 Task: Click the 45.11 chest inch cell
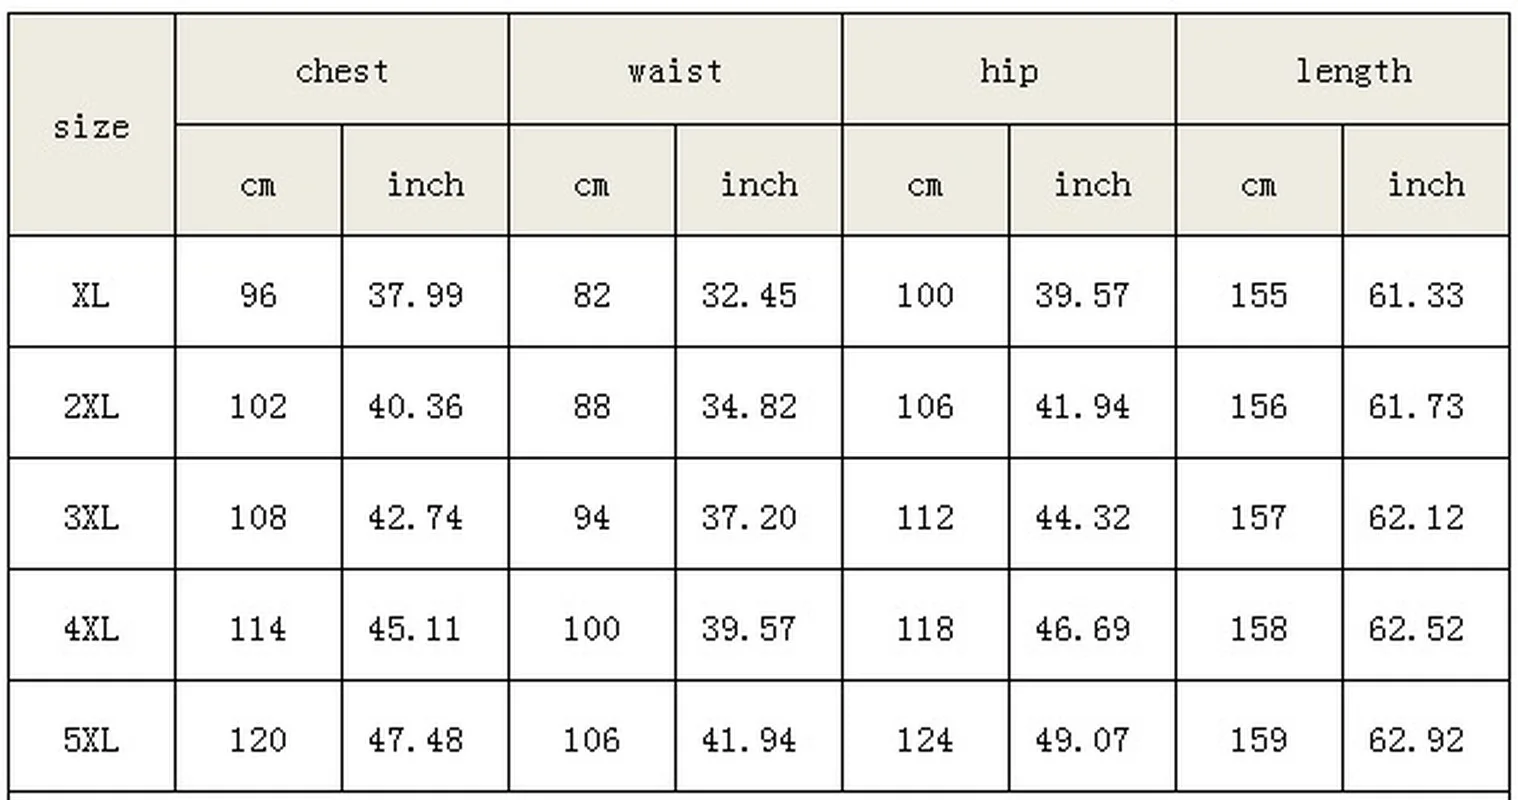point(425,626)
